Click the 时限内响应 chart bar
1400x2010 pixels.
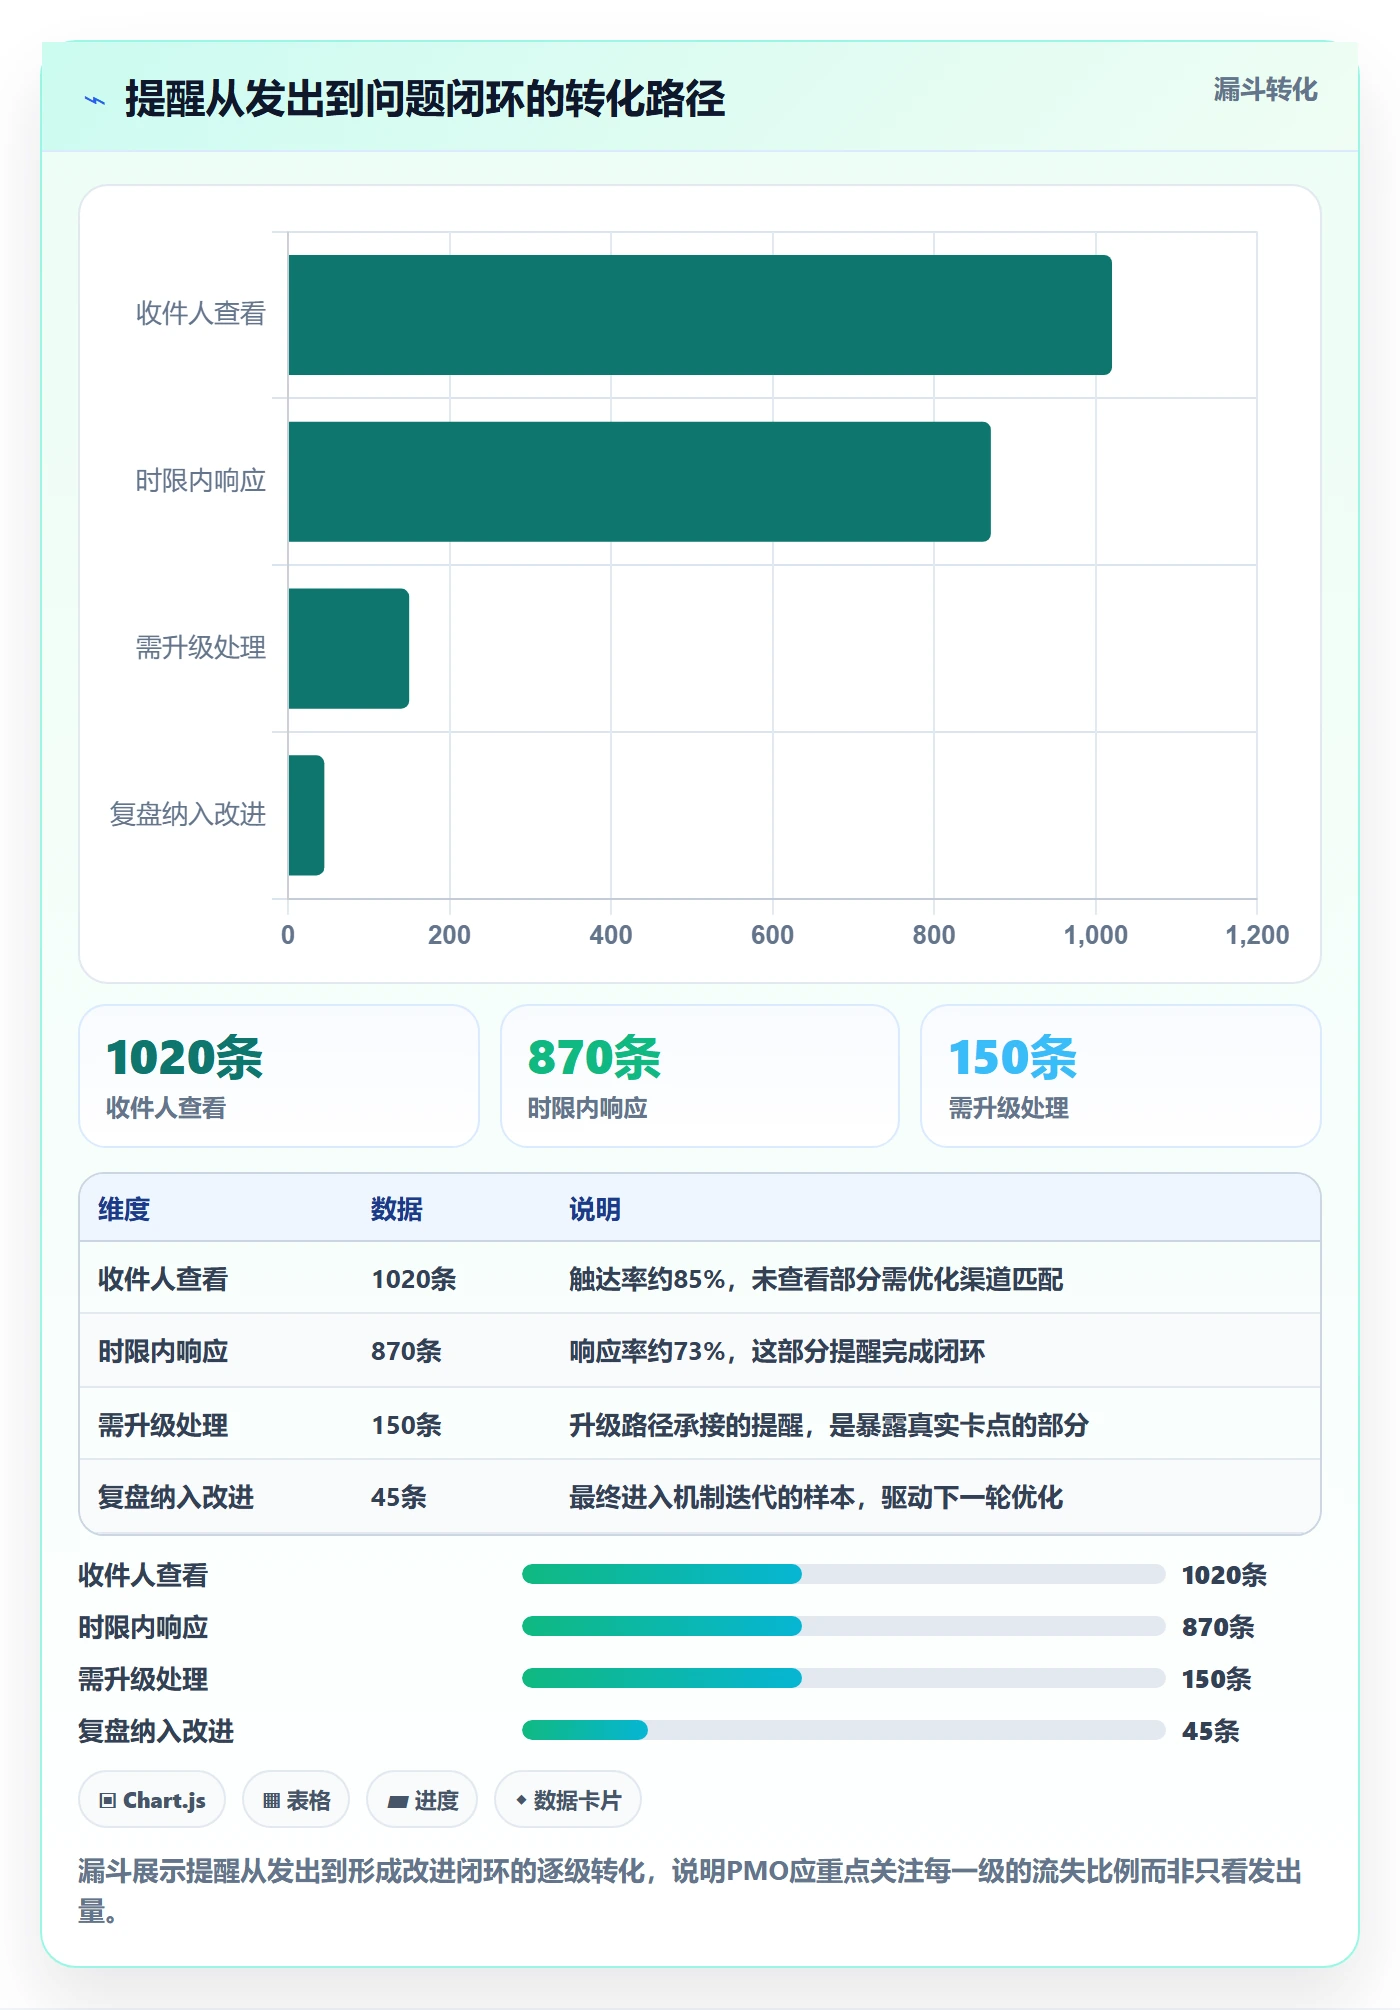(x=640, y=482)
